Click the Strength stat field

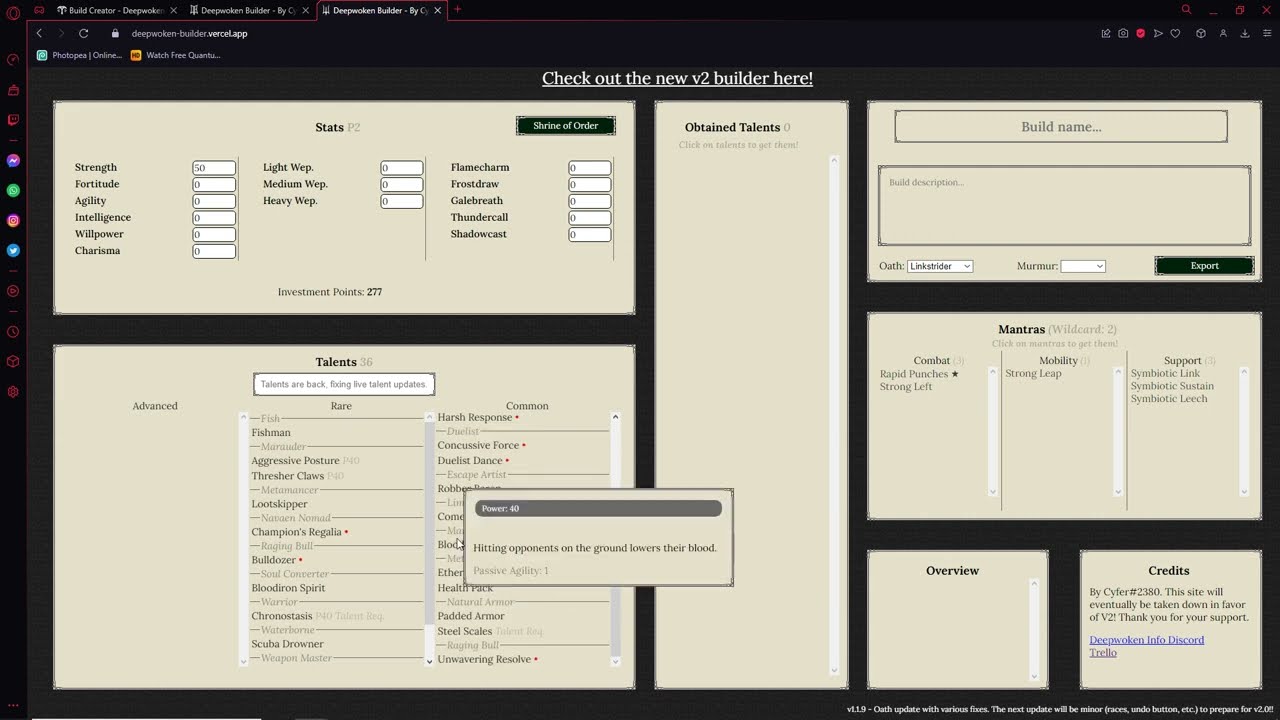coord(214,168)
